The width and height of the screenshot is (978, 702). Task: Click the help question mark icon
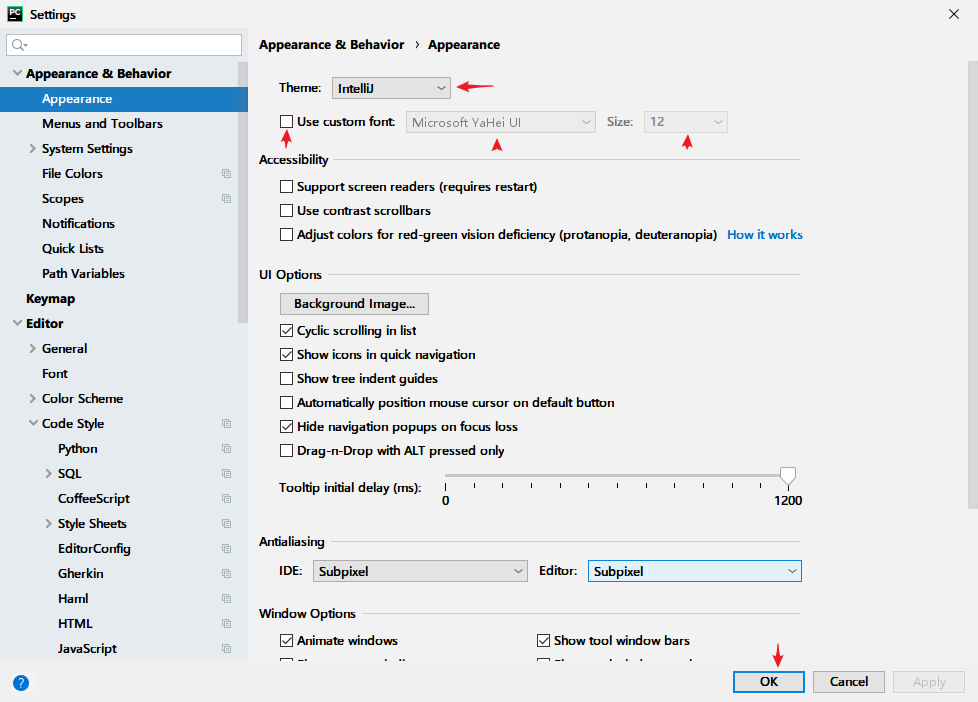coord(21,683)
